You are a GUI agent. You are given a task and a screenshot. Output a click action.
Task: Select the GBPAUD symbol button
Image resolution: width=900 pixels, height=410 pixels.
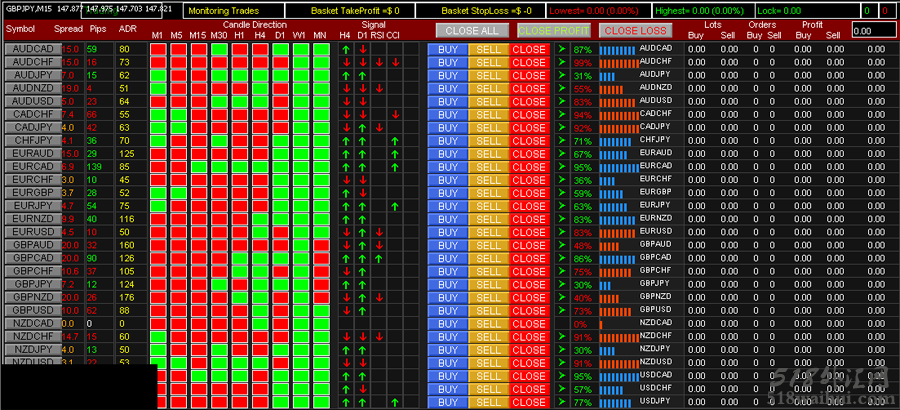pyautogui.click(x=33, y=245)
